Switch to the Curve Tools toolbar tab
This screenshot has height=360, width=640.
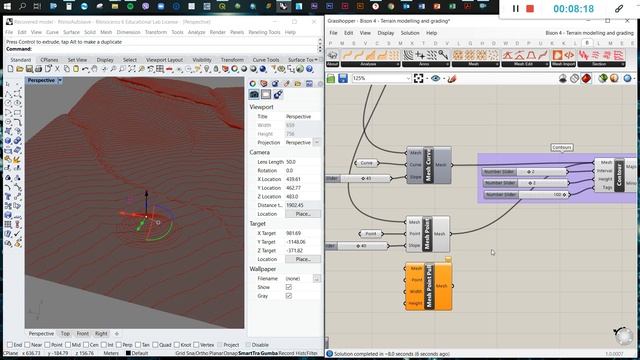coord(266,60)
